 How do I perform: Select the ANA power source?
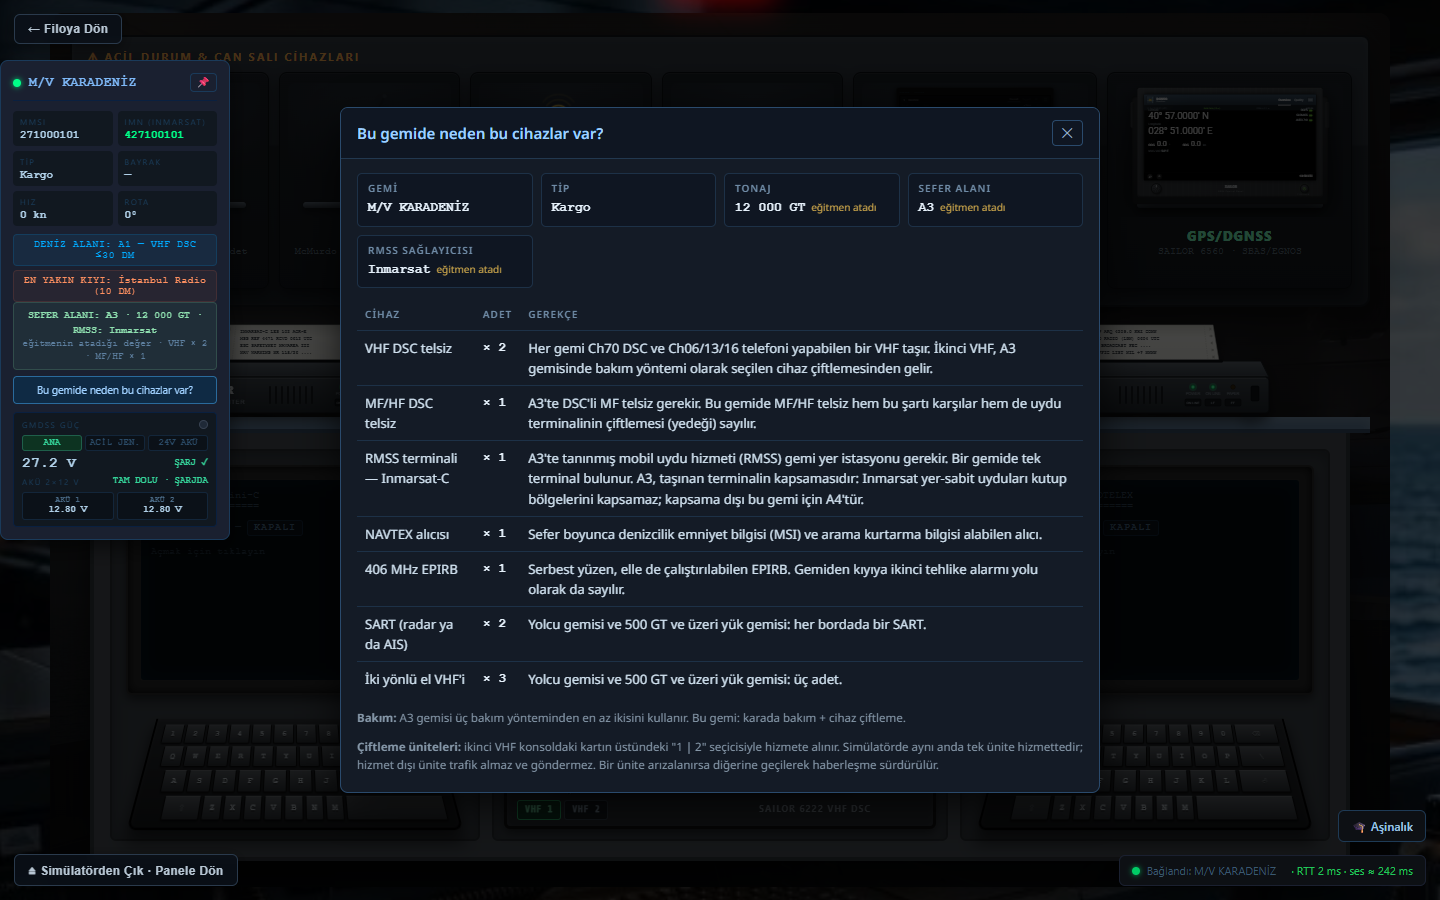tap(52, 442)
